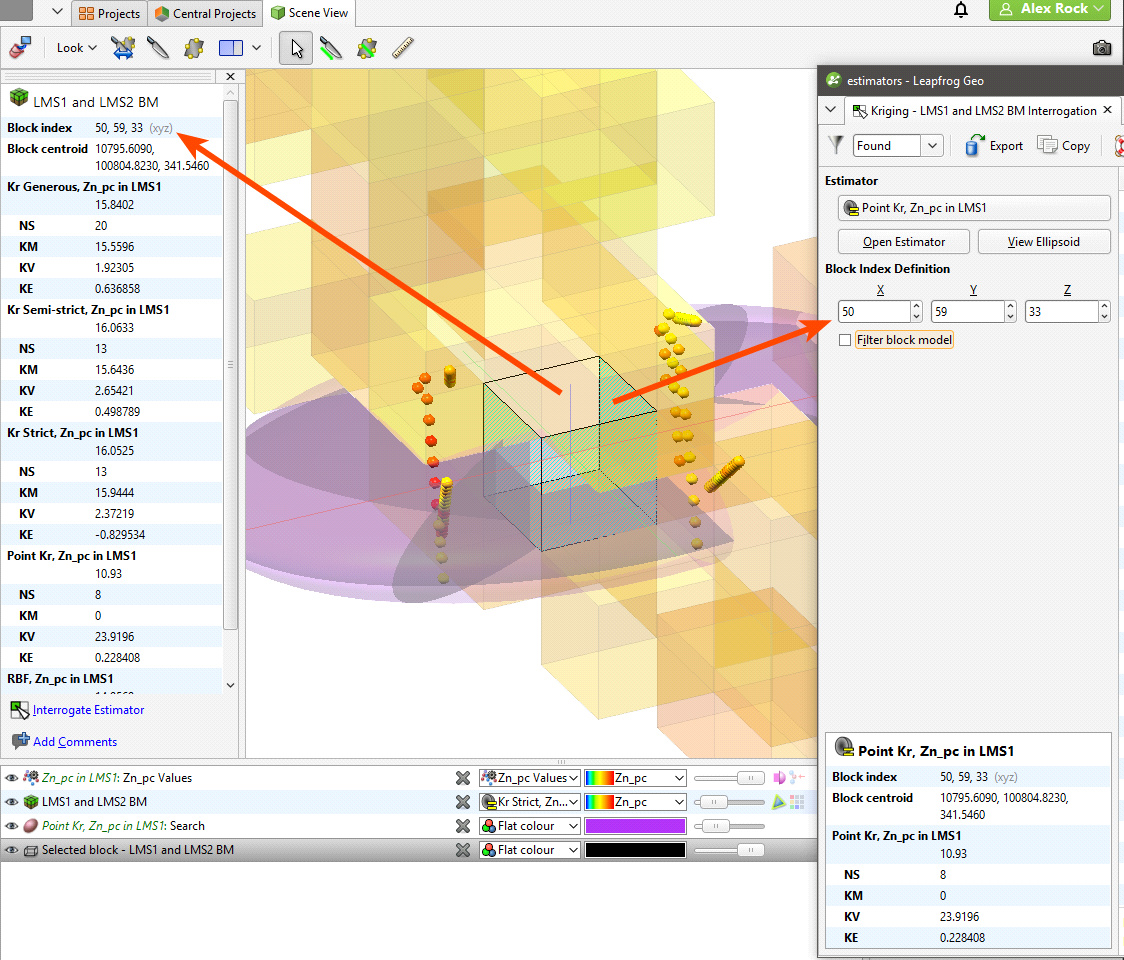Click the camera screenshot icon
Image resolution: width=1124 pixels, height=960 pixels.
pyautogui.click(x=1102, y=48)
